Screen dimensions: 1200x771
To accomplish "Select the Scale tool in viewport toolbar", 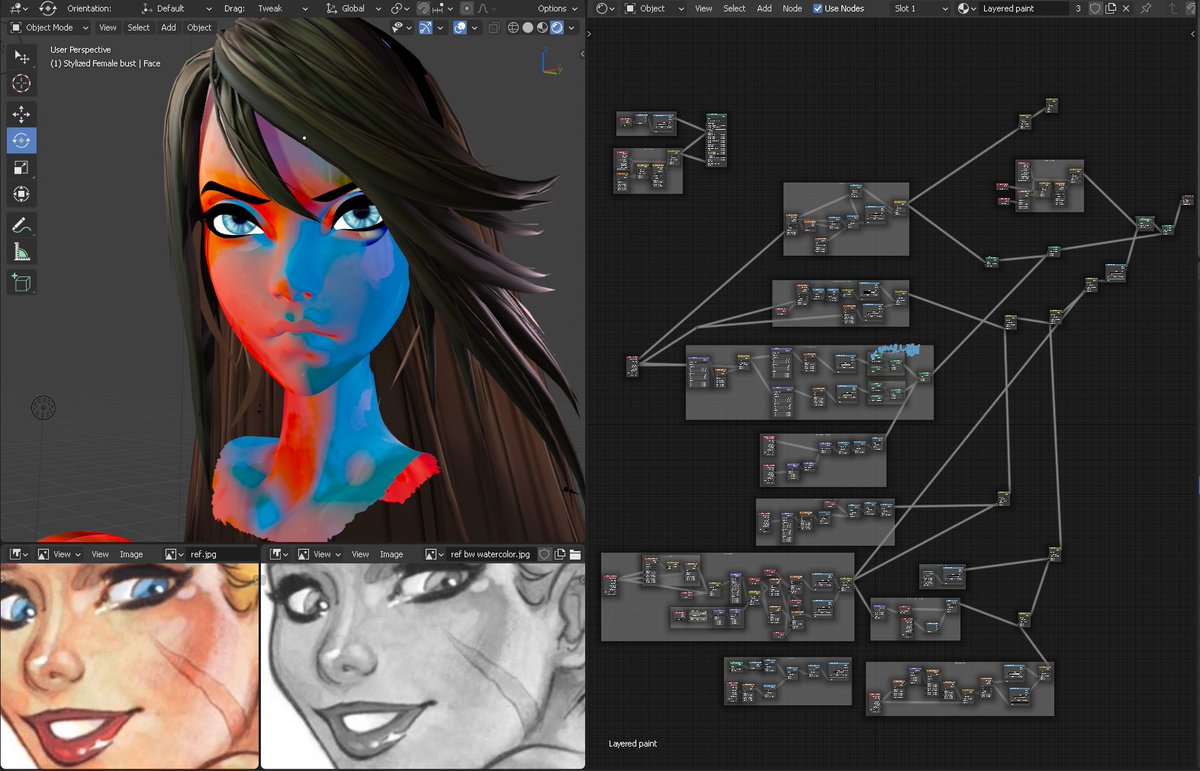I will point(21,167).
